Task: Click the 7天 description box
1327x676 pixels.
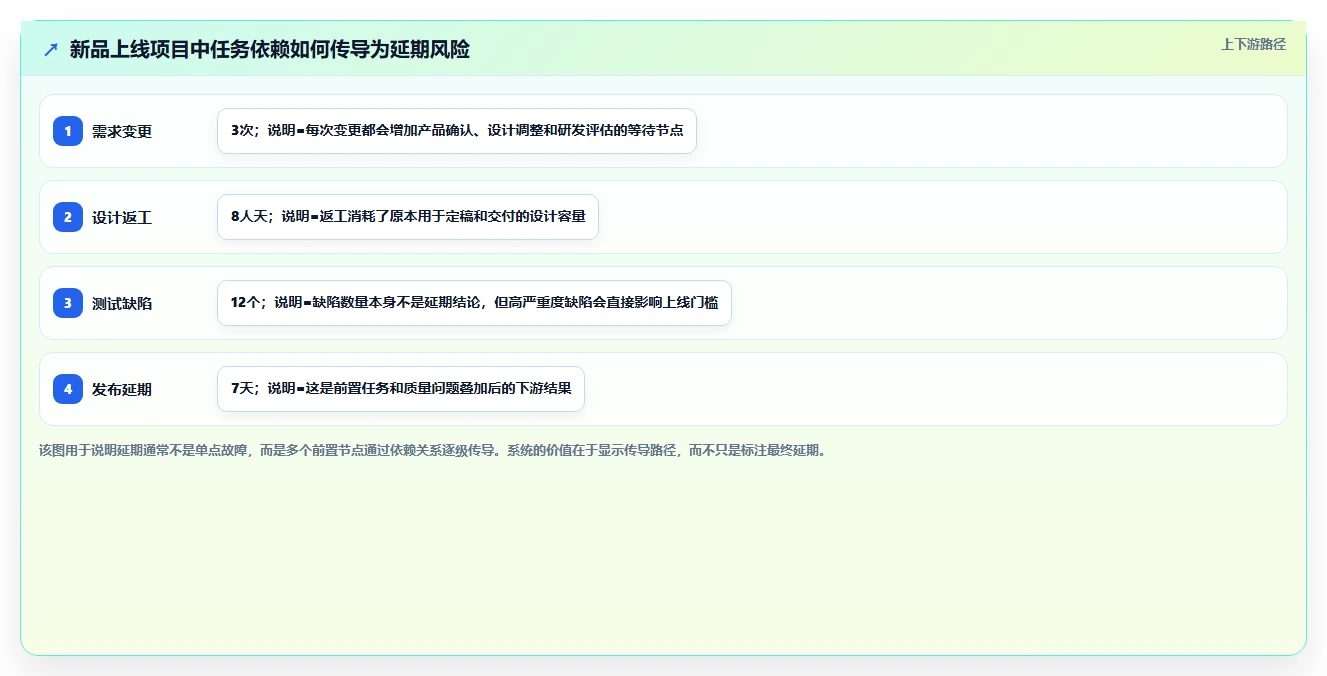Action: point(401,389)
